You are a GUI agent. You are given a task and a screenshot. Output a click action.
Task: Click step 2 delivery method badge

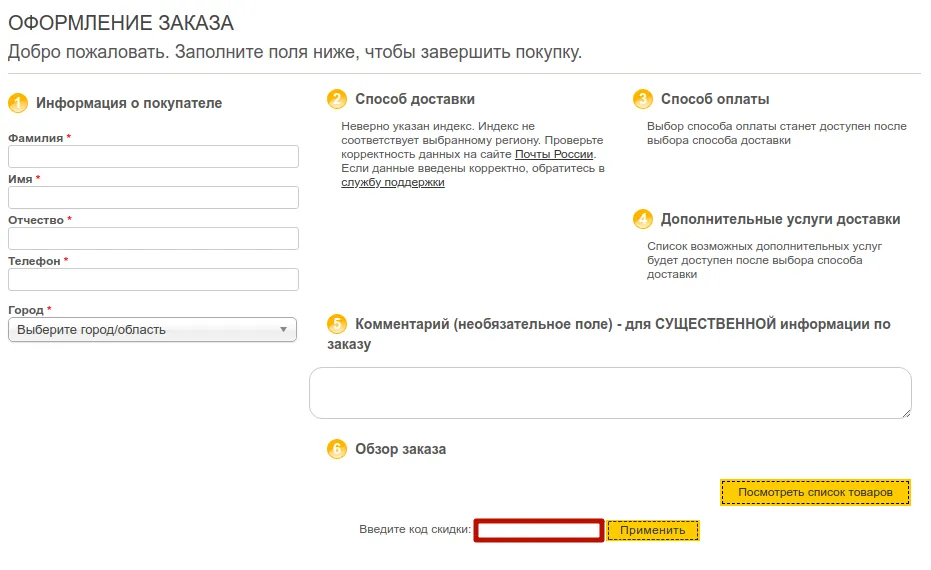337,99
